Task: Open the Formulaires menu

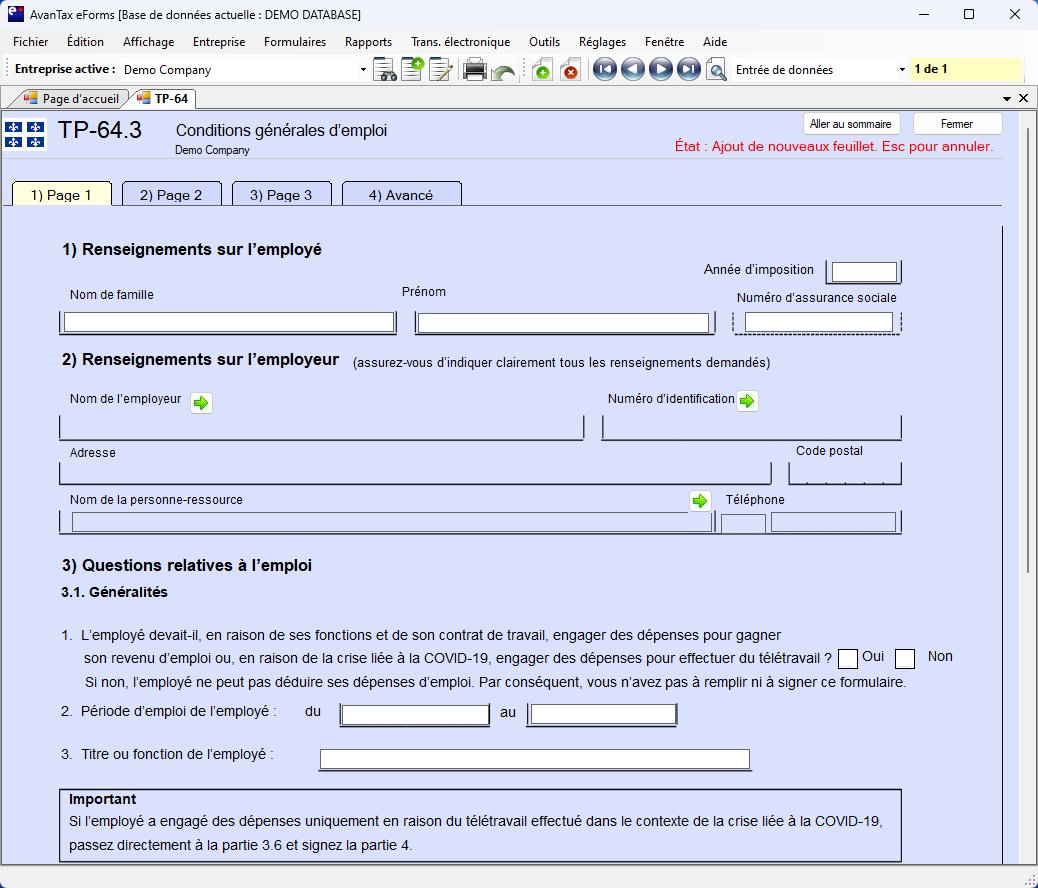Action: click(295, 42)
